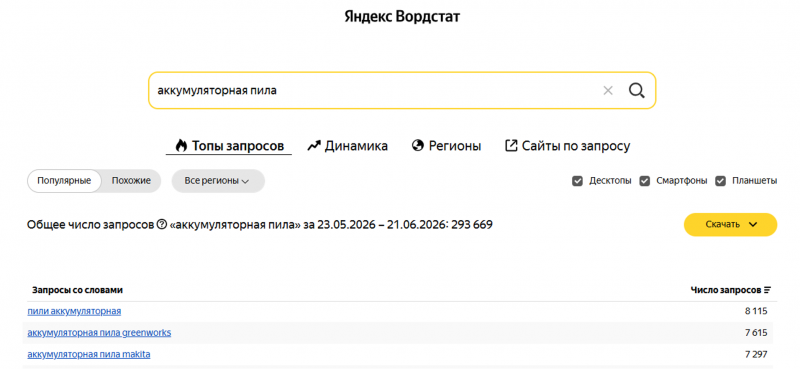Click the help question mark icon

(x=162, y=225)
